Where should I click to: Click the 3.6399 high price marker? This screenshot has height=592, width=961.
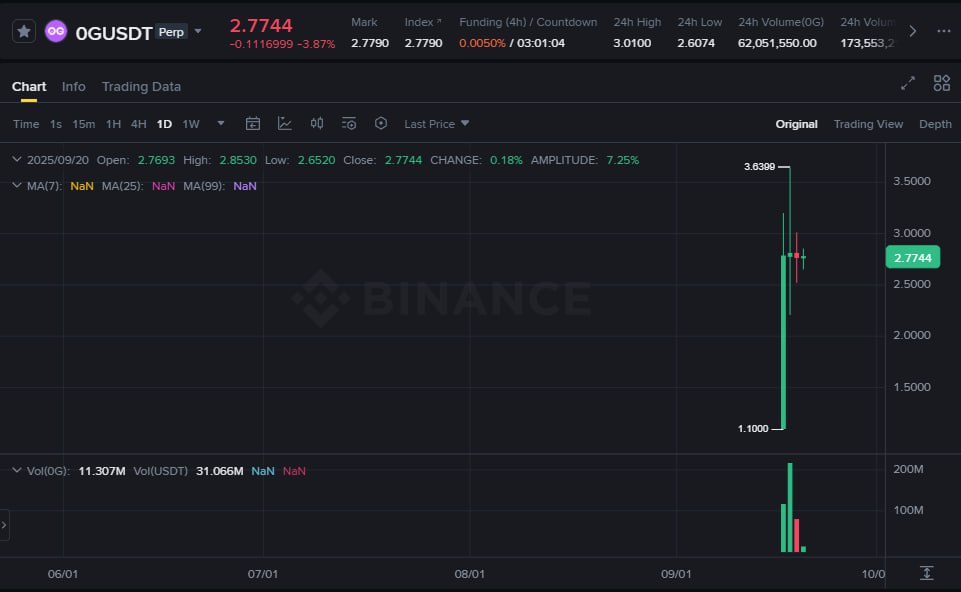759,167
